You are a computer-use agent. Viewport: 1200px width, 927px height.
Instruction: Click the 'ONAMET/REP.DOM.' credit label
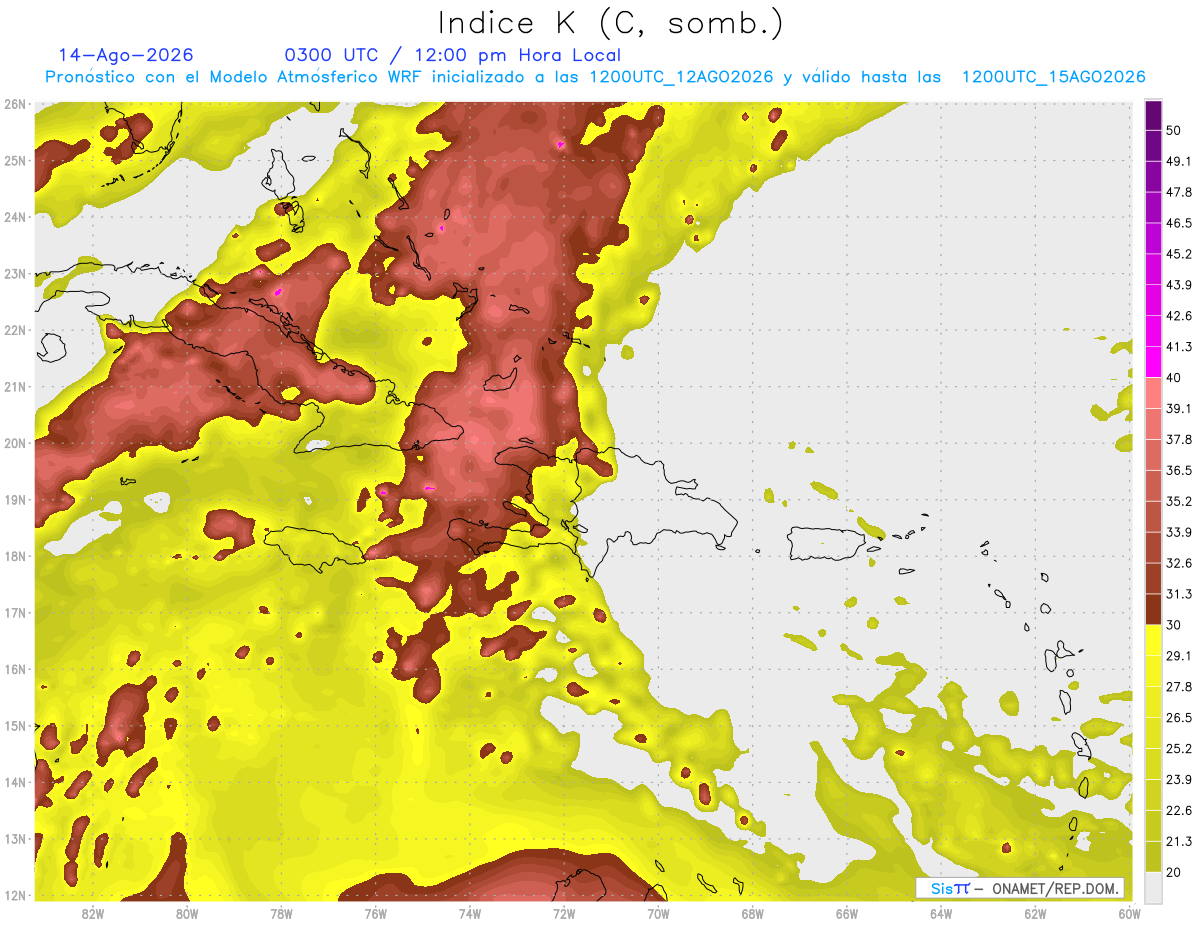click(x=1056, y=888)
